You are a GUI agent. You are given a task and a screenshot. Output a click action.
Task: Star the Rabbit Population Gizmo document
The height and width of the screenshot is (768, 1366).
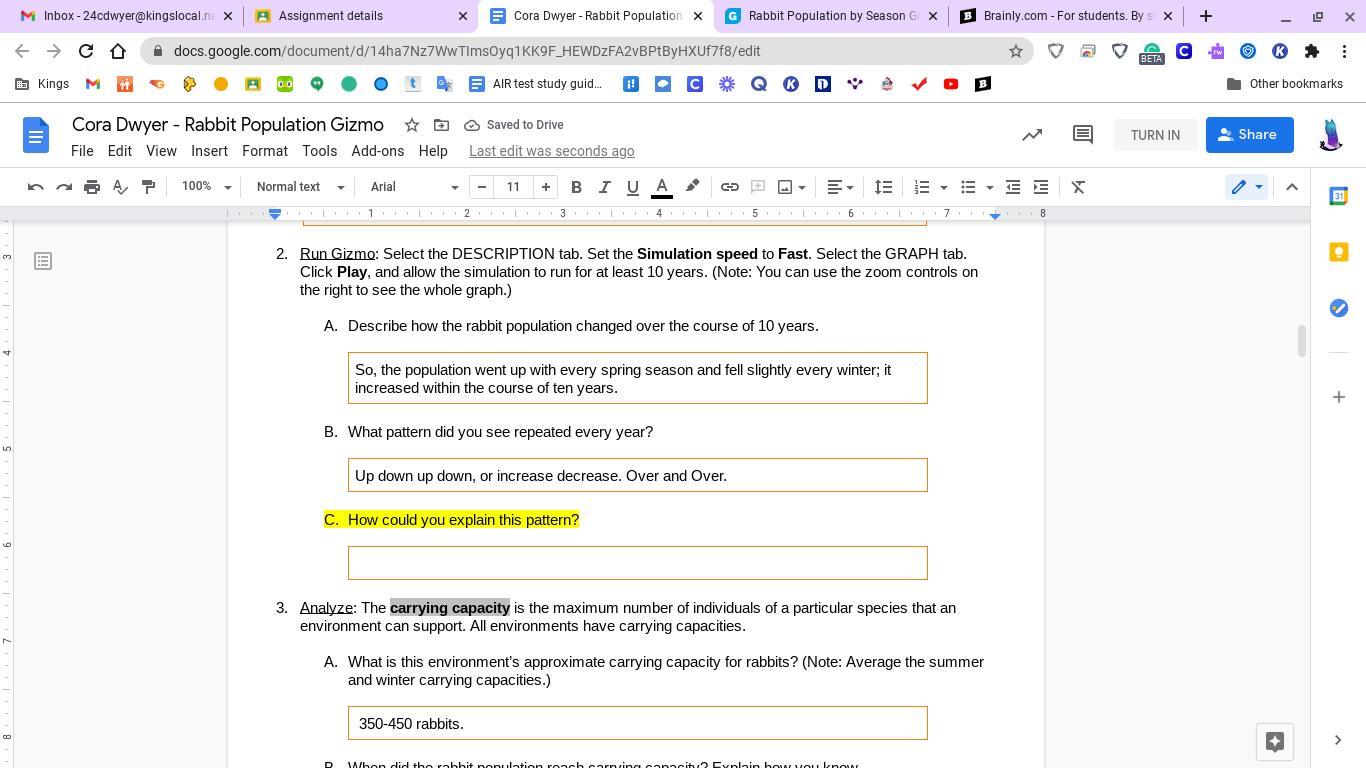pos(411,125)
